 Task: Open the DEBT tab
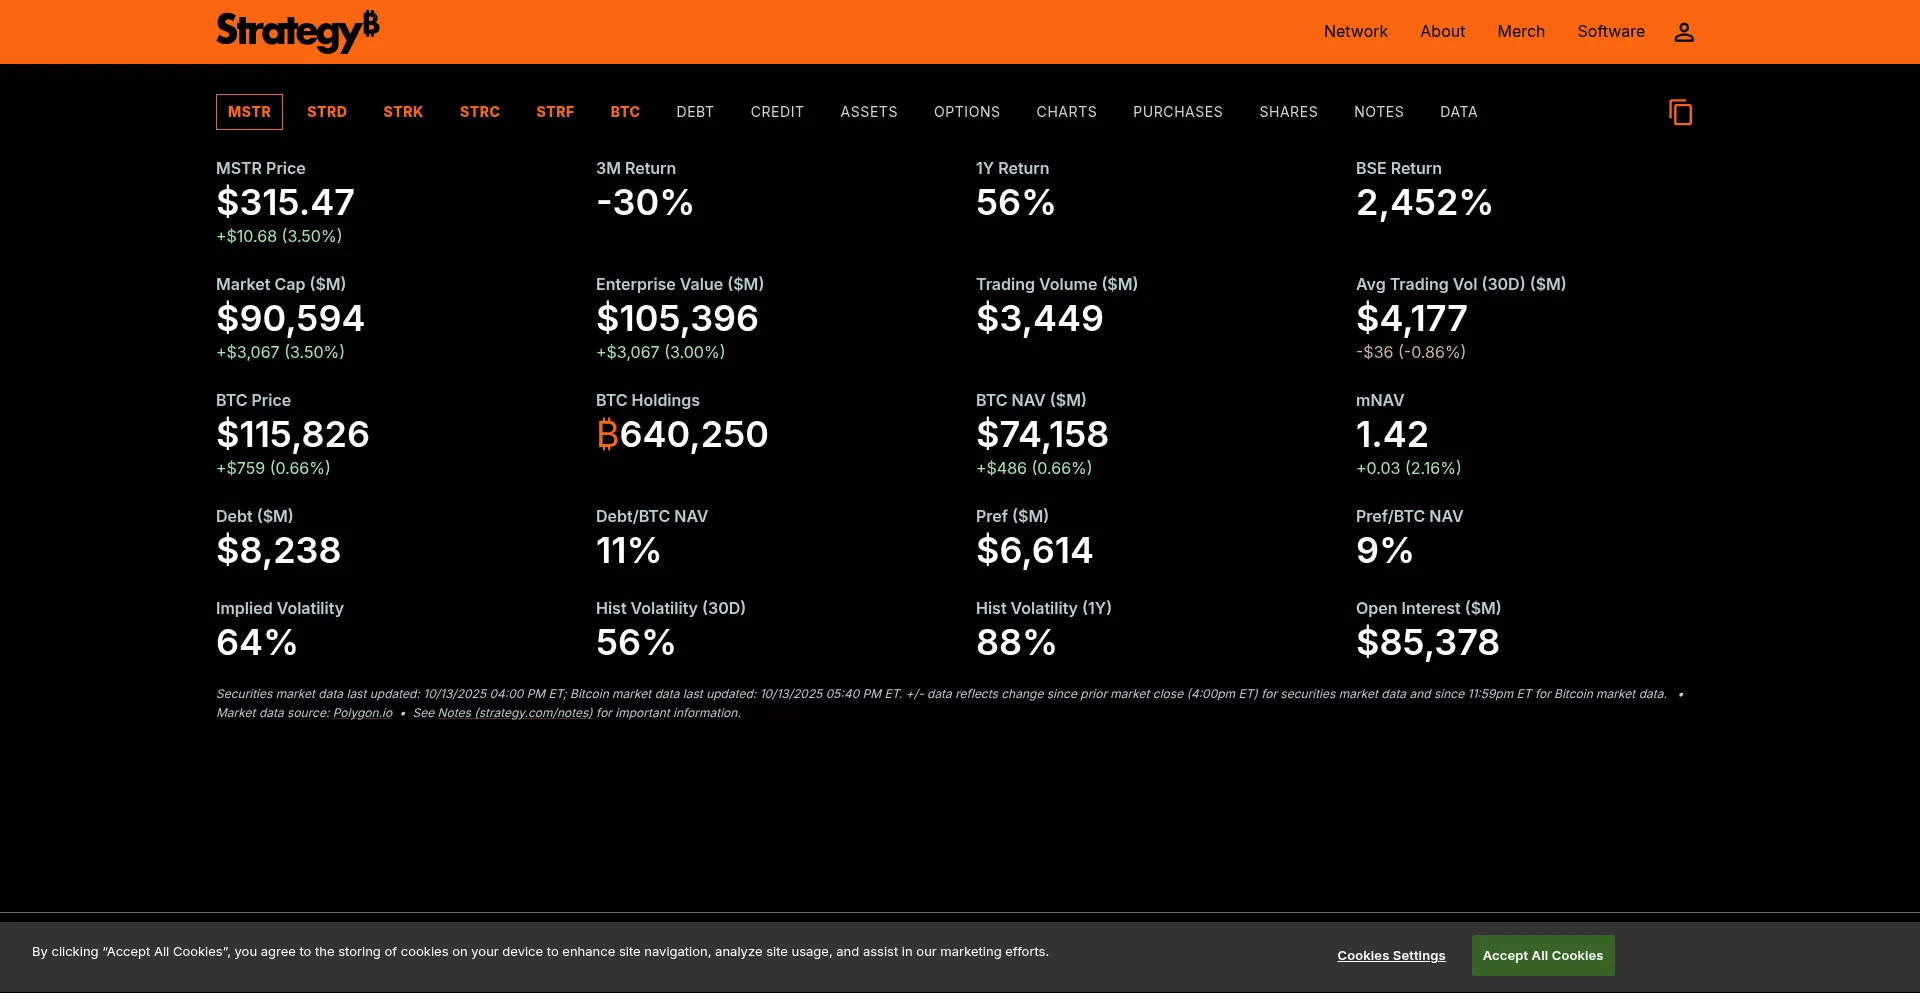tap(695, 112)
